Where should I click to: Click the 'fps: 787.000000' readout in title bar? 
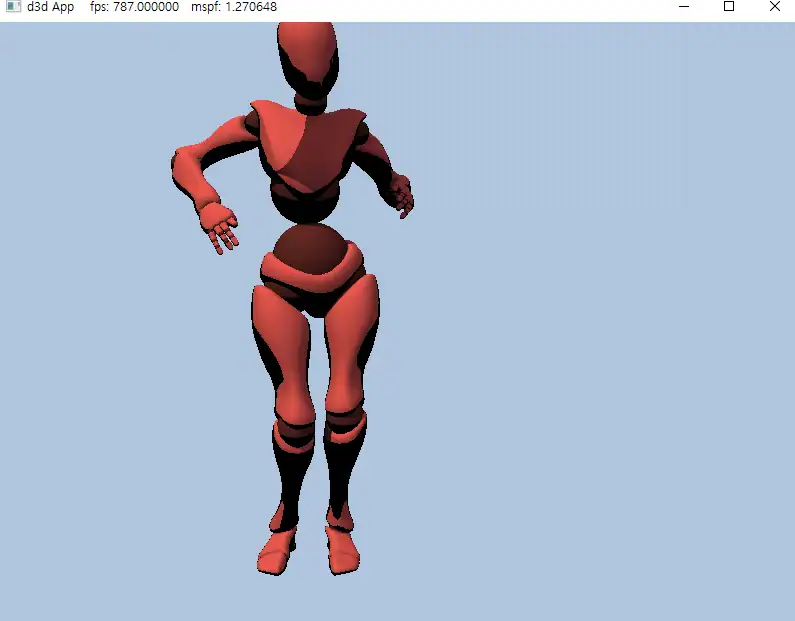coord(134,7)
